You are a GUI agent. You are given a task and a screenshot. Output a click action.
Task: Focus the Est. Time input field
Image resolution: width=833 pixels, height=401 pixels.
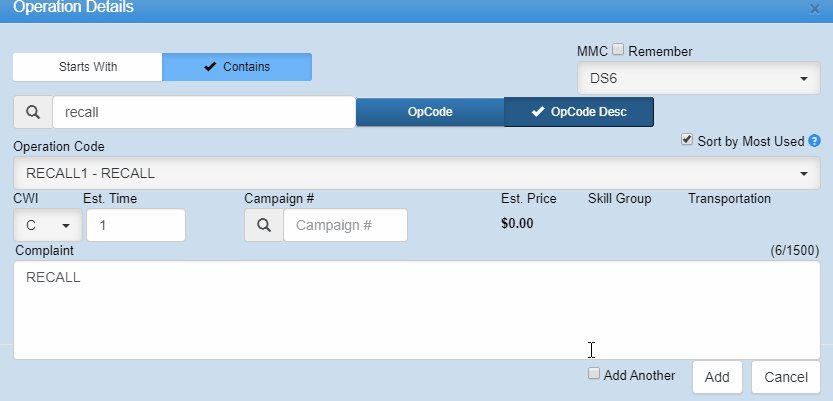click(135, 225)
